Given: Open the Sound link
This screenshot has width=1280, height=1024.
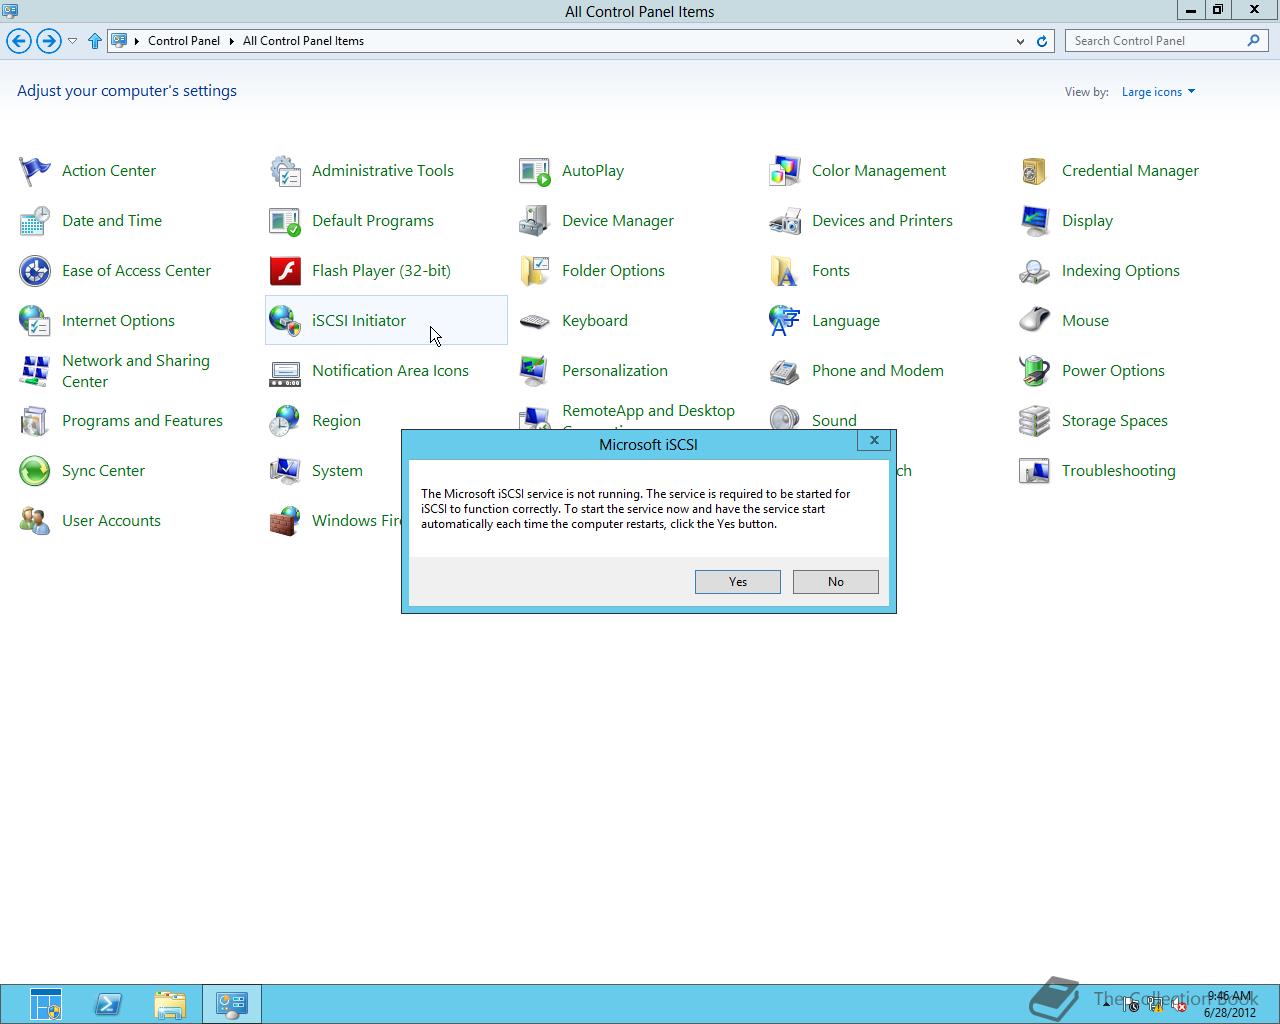Looking at the screenshot, I should click(834, 421).
